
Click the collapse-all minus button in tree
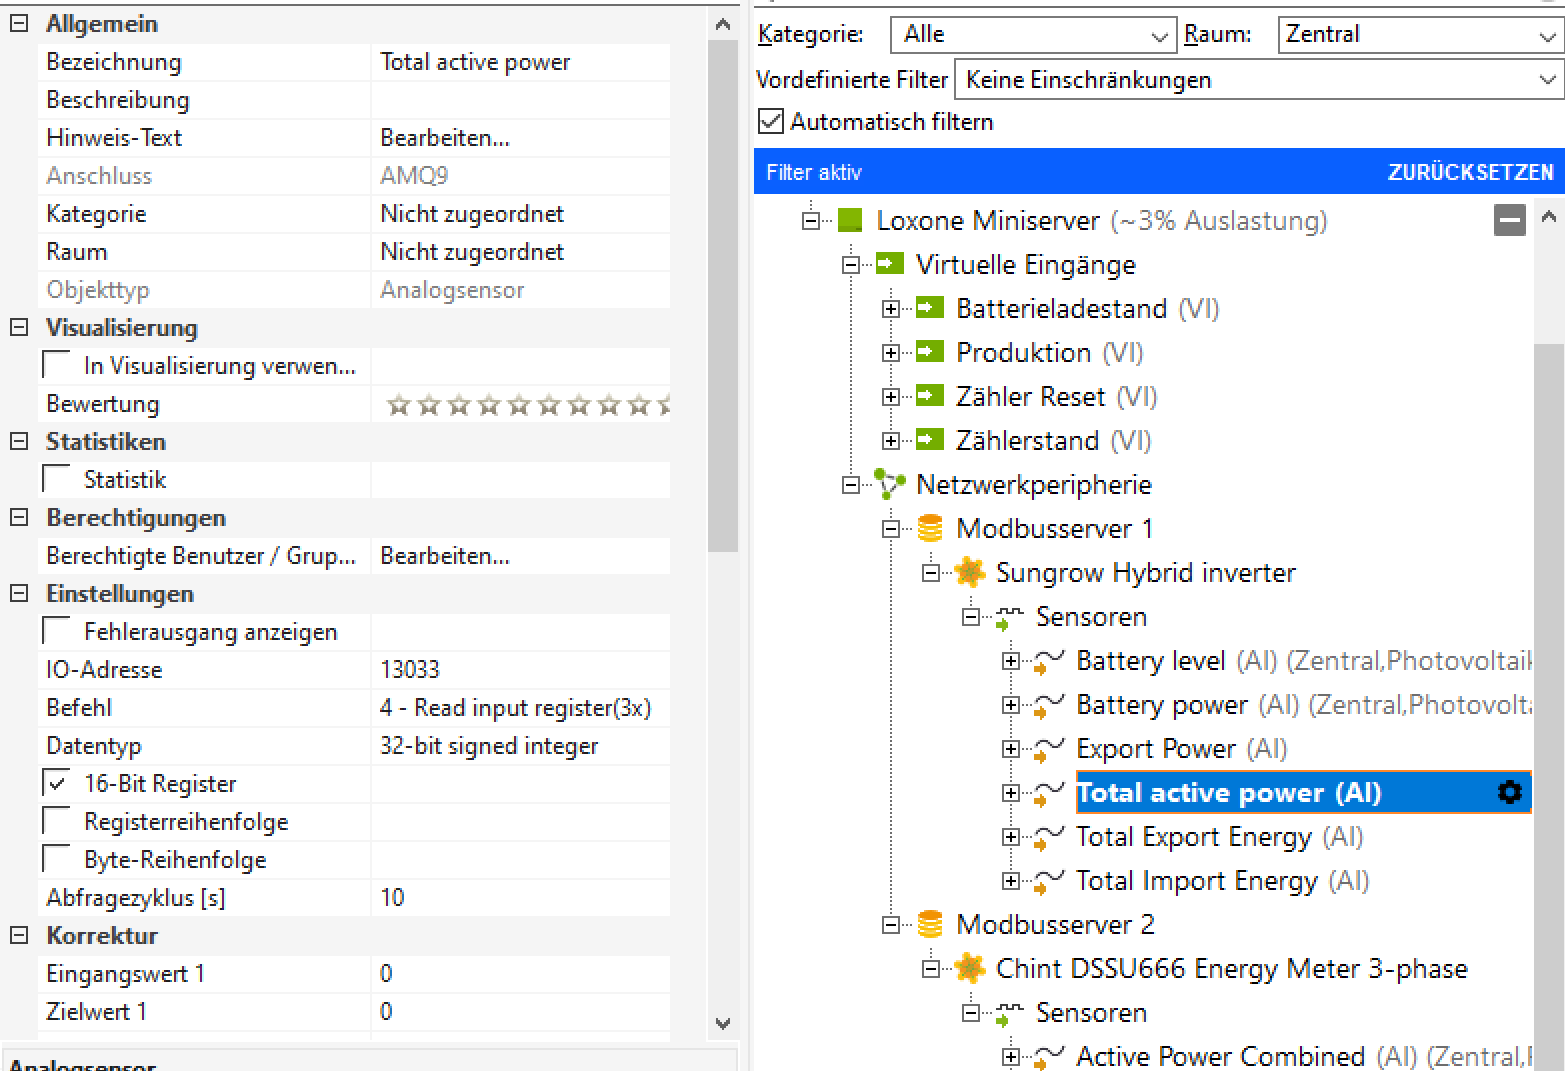tap(1509, 220)
